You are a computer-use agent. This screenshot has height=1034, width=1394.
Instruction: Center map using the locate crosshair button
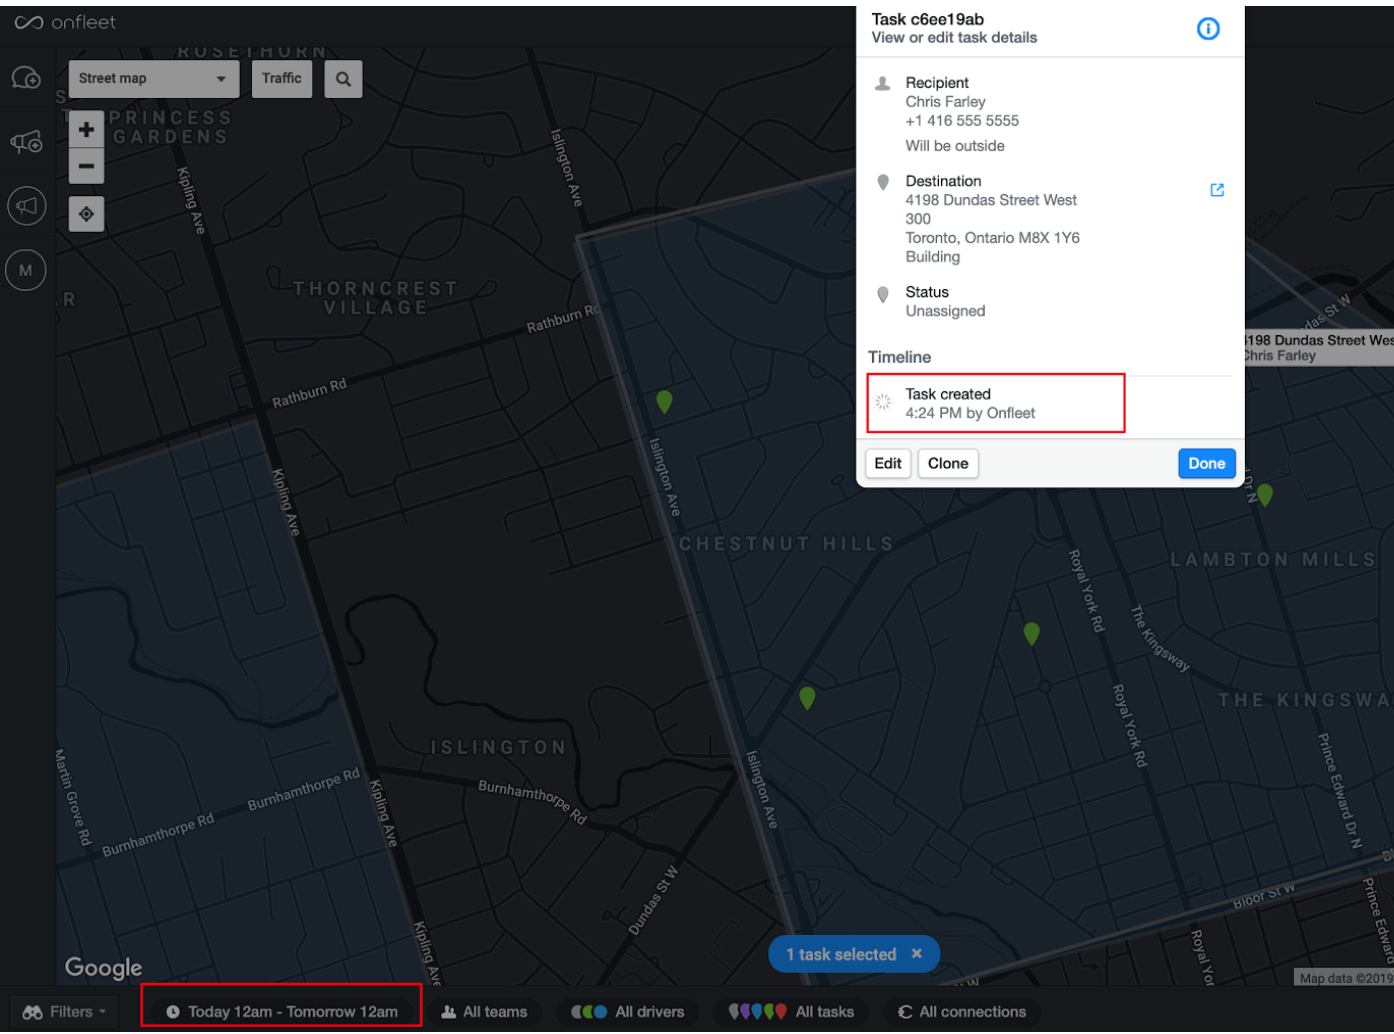pyautogui.click(x=87, y=214)
